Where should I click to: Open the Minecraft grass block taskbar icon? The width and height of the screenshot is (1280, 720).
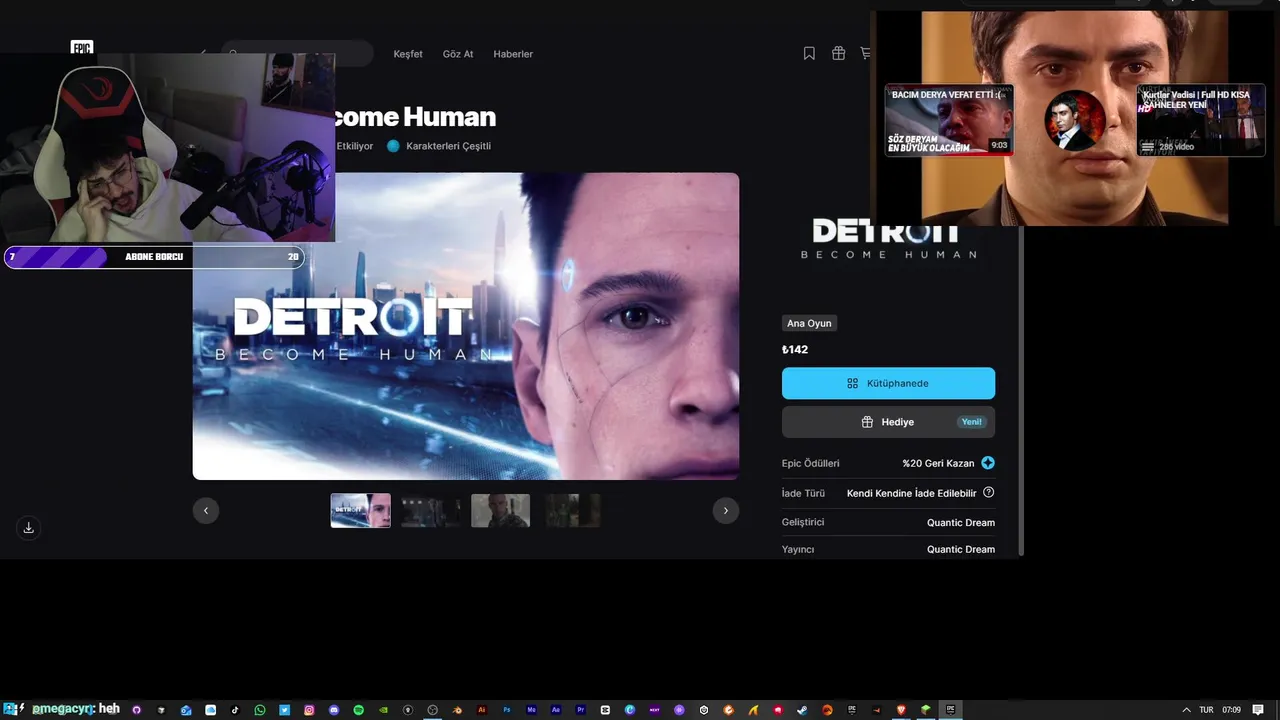(x=925, y=710)
